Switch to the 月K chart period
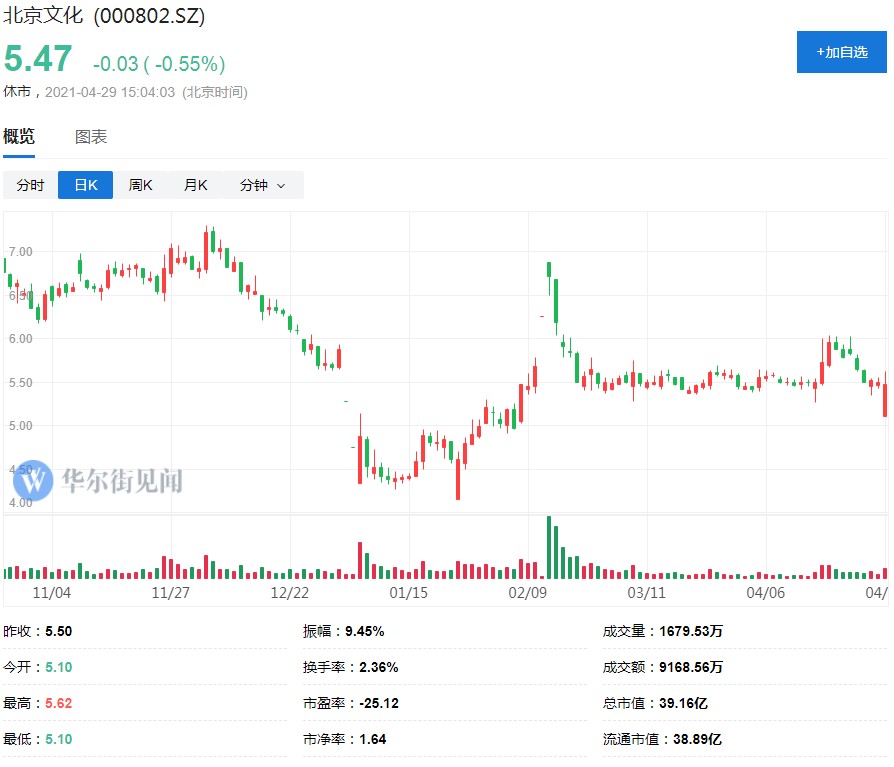Screen dimensions: 894x767 coord(195,185)
